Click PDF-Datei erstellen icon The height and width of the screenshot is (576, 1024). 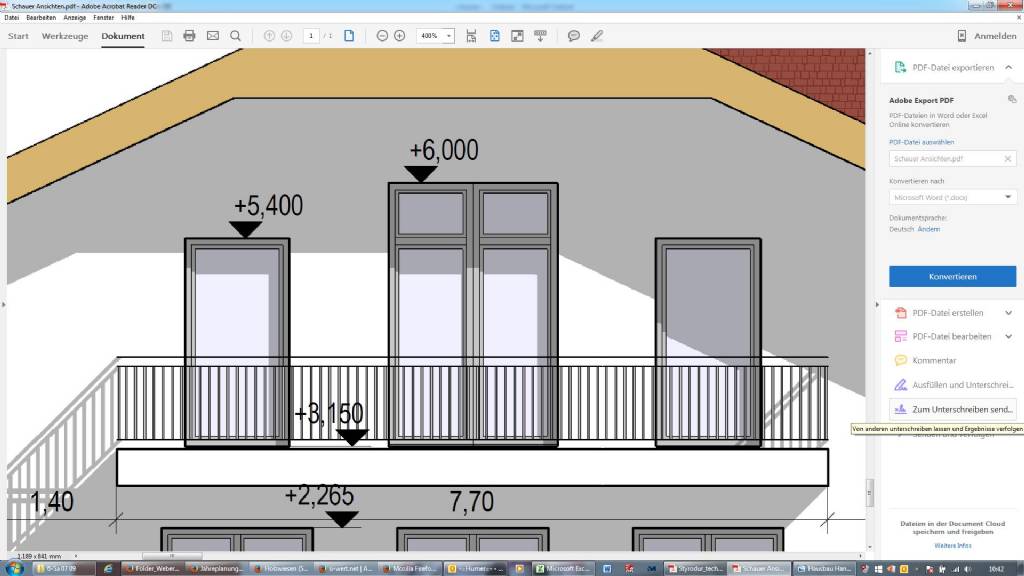point(901,313)
